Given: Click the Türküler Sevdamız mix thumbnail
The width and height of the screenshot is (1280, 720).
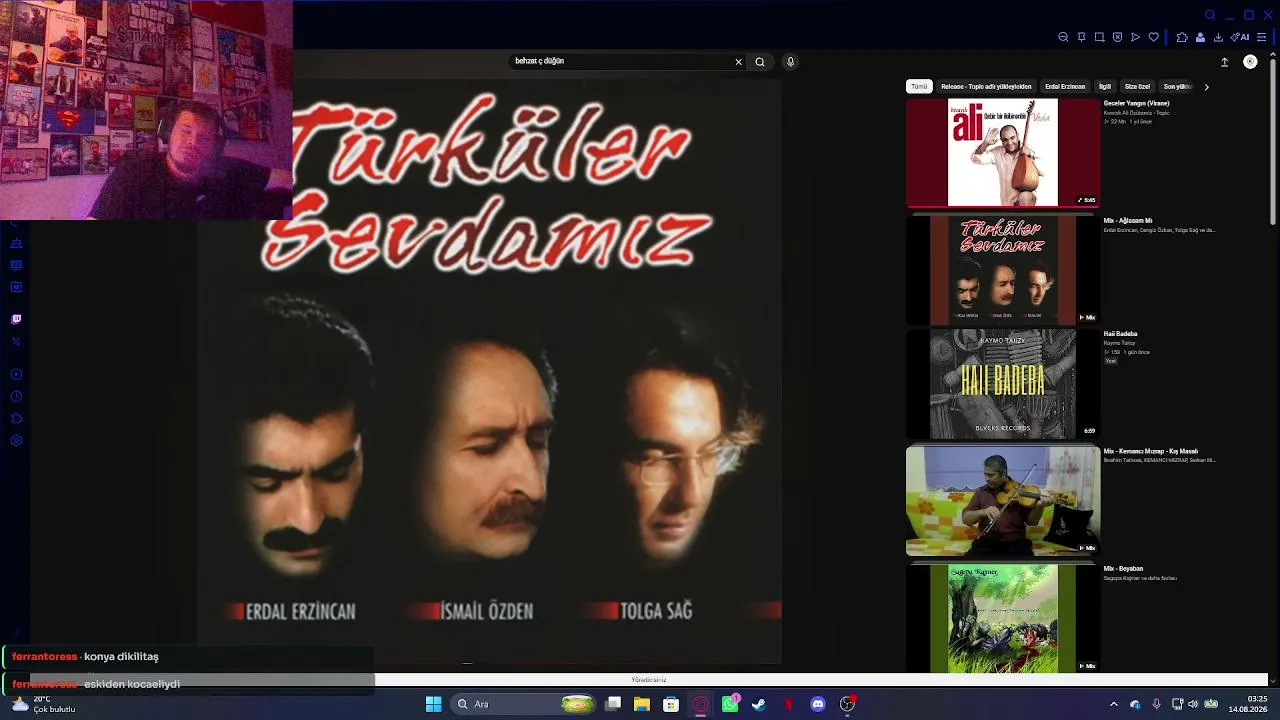Looking at the screenshot, I should tap(1003, 270).
